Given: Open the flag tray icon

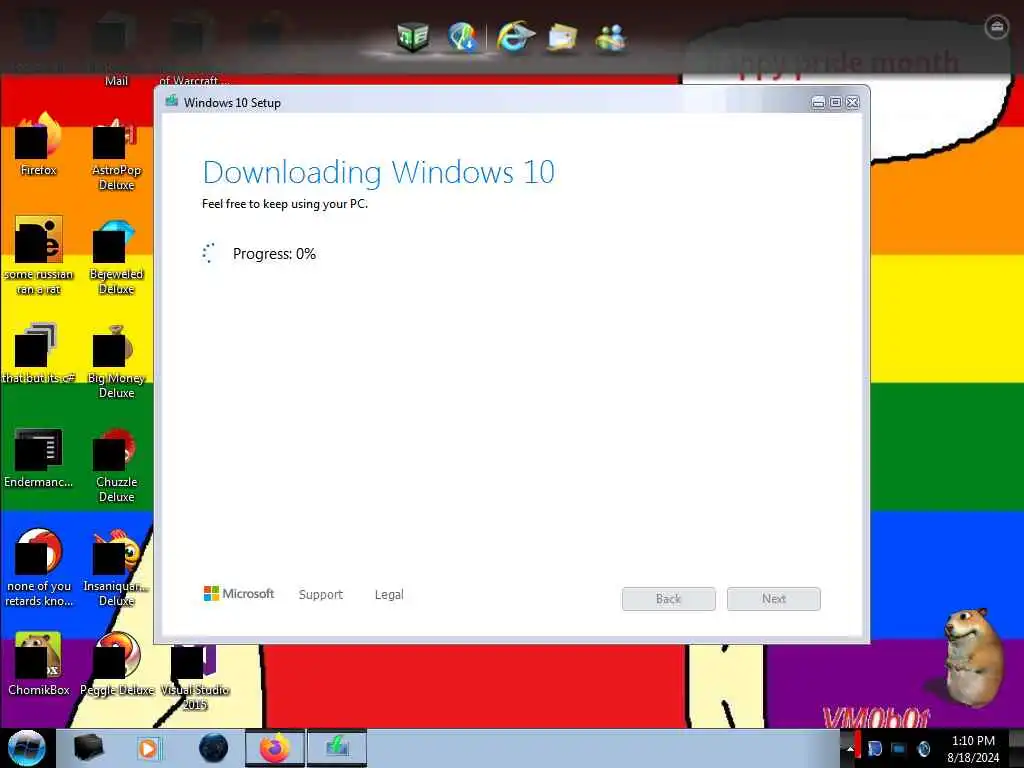Looking at the screenshot, I should (x=874, y=749).
